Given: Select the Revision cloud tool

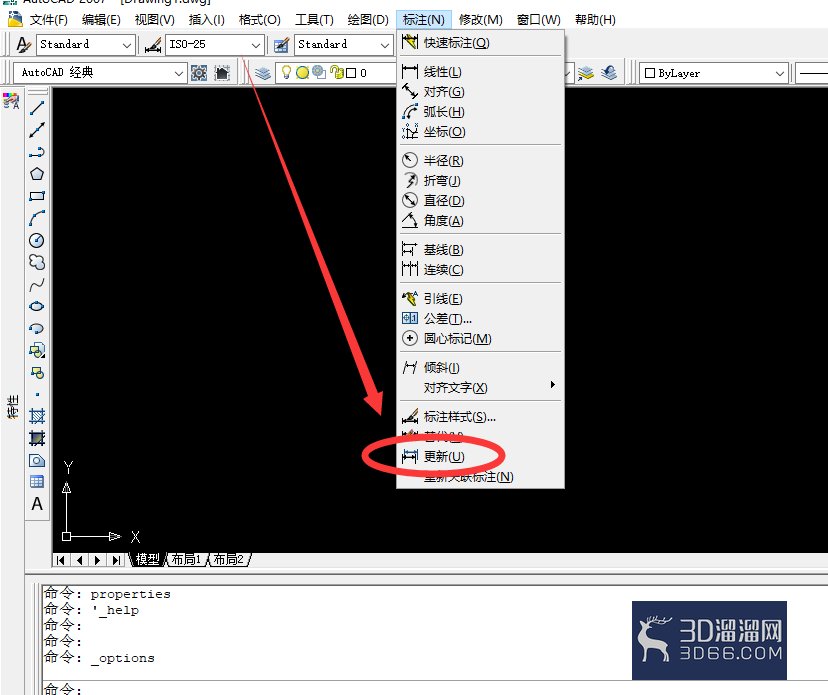Looking at the screenshot, I should pos(37,262).
